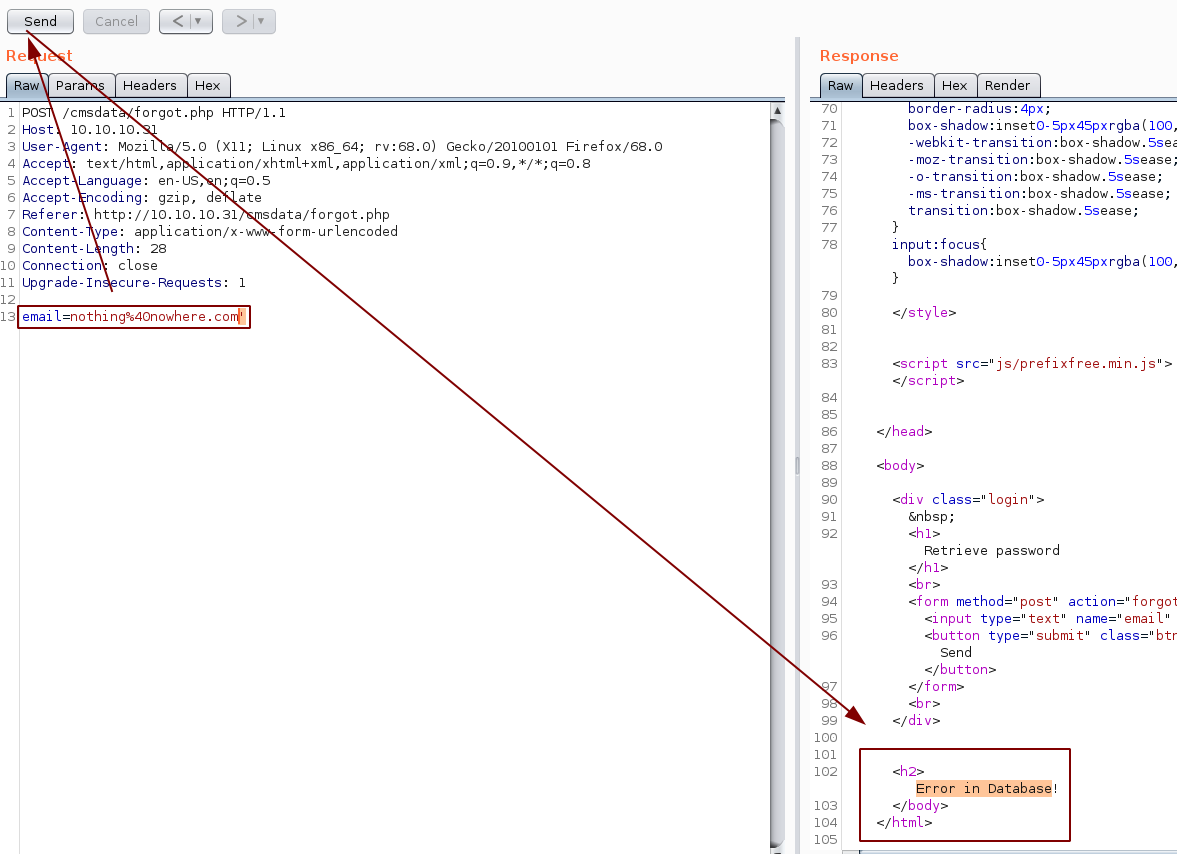Click the Accept header line in request

click(306, 164)
